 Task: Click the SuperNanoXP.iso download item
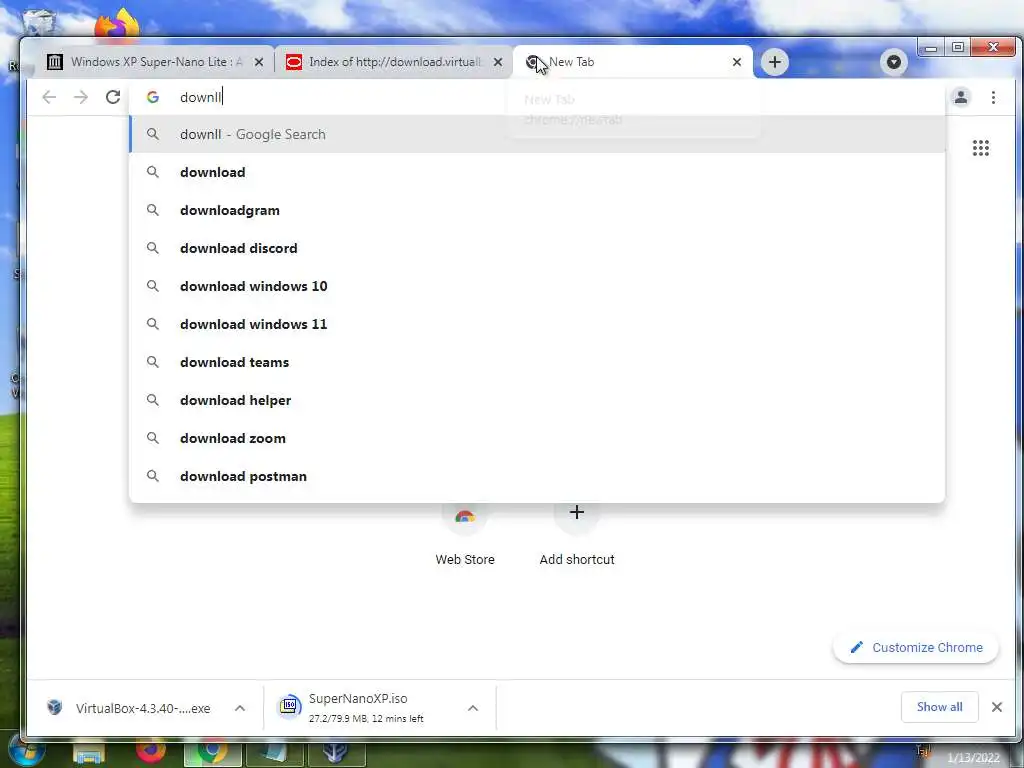366,708
